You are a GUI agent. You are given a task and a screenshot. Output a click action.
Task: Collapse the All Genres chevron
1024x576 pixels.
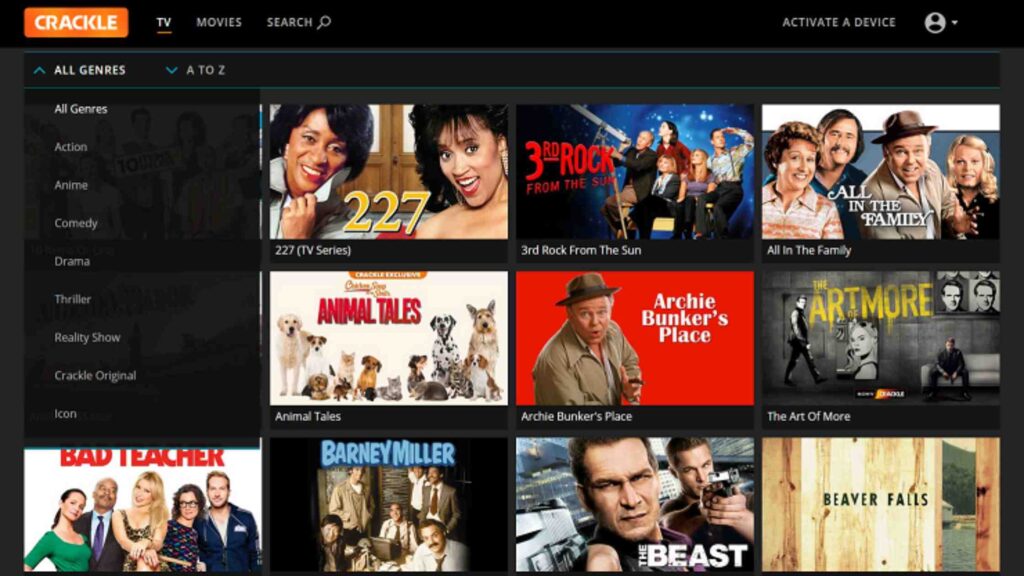pos(39,70)
